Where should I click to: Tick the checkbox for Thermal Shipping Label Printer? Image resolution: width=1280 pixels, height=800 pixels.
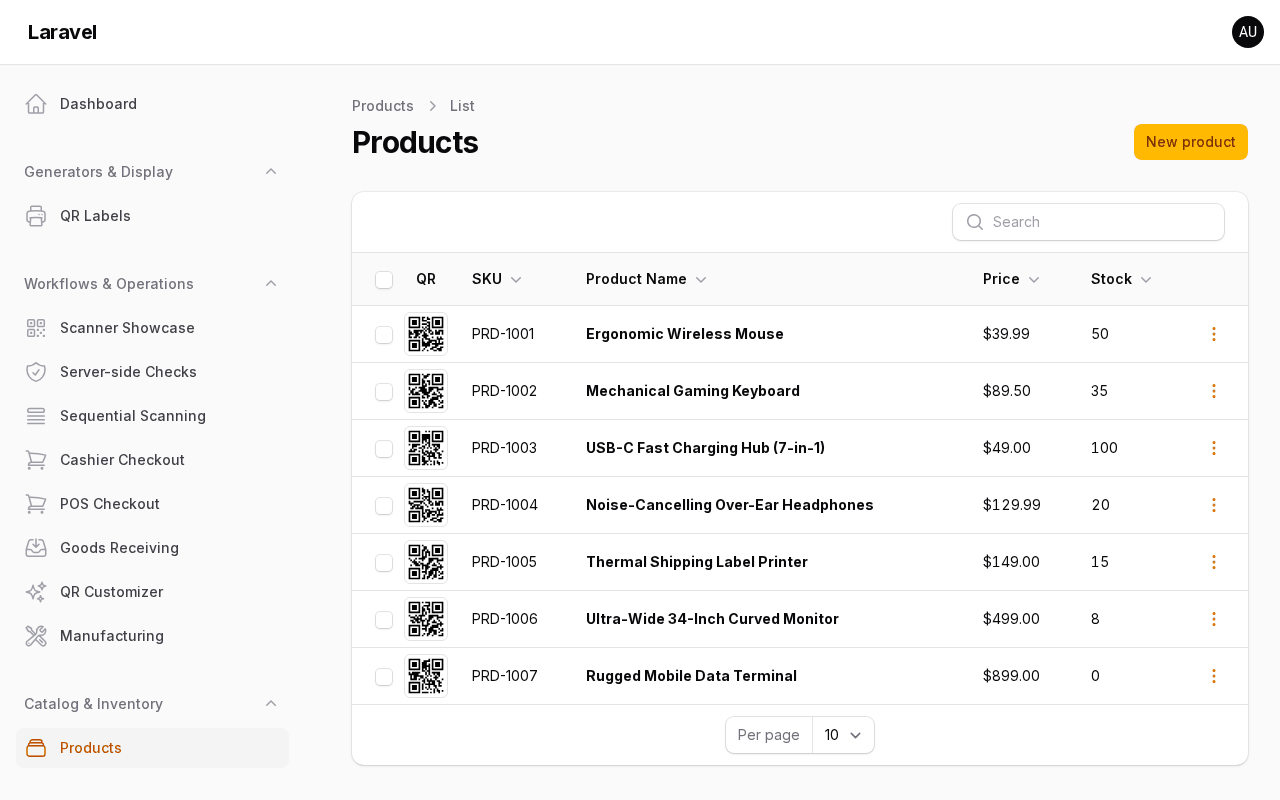(x=384, y=563)
